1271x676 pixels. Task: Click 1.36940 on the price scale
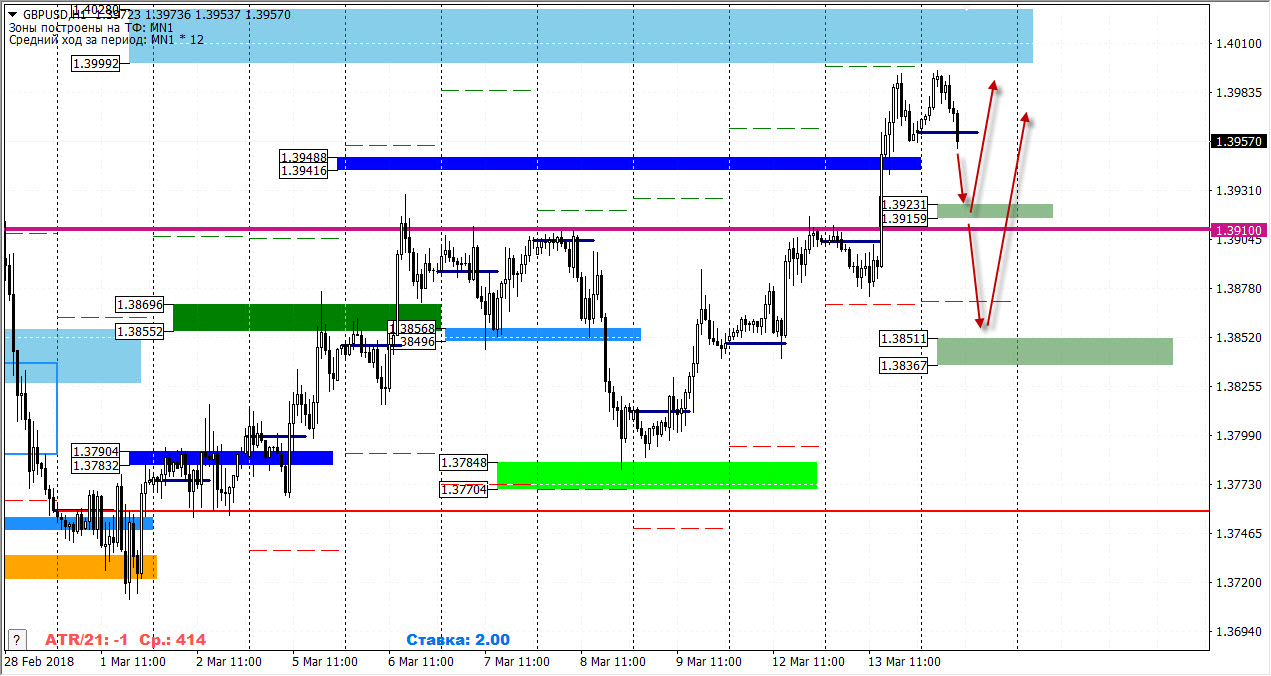pos(1238,632)
